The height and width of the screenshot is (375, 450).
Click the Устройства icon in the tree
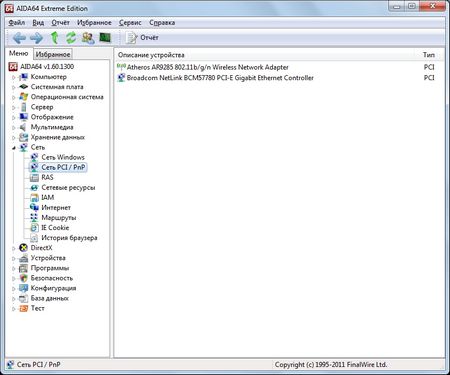coord(23,258)
